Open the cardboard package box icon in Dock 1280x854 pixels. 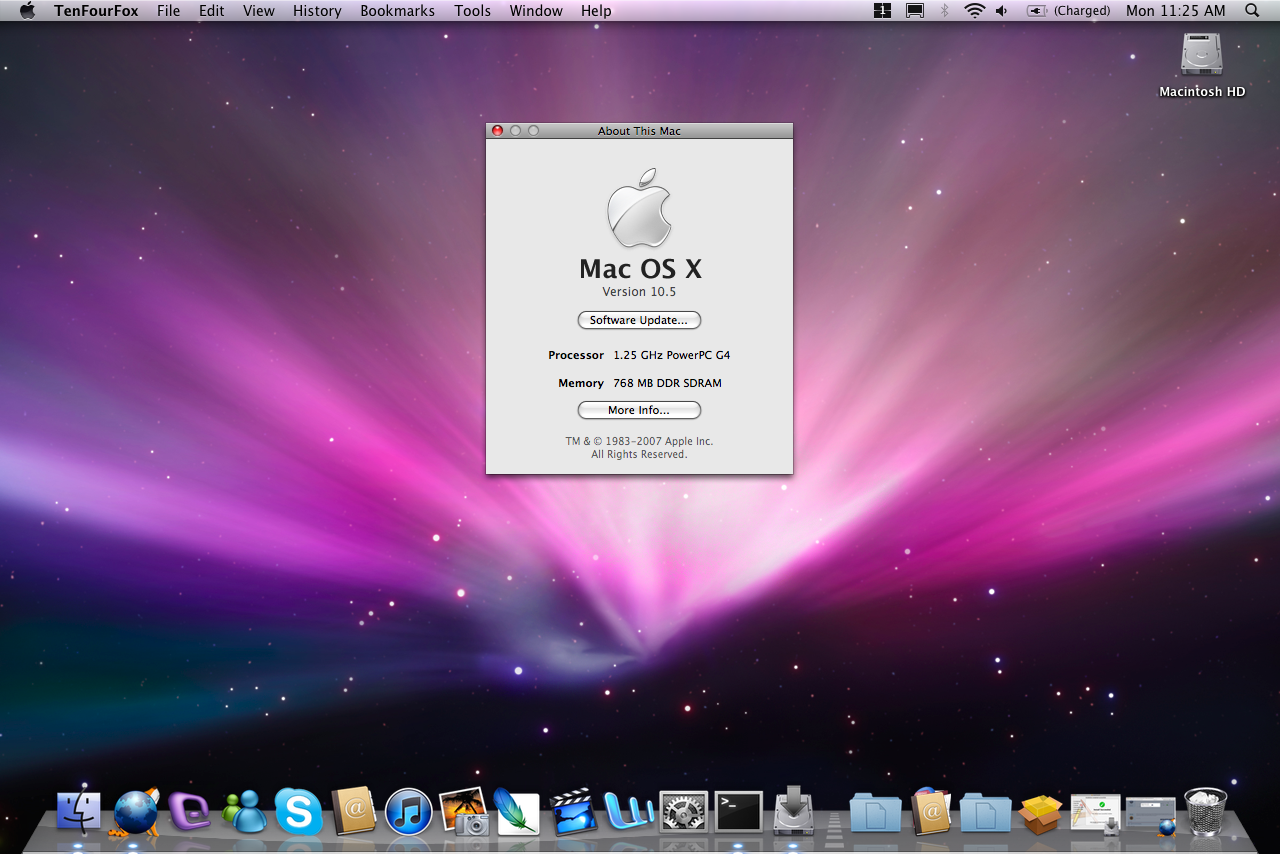(1040, 813)
